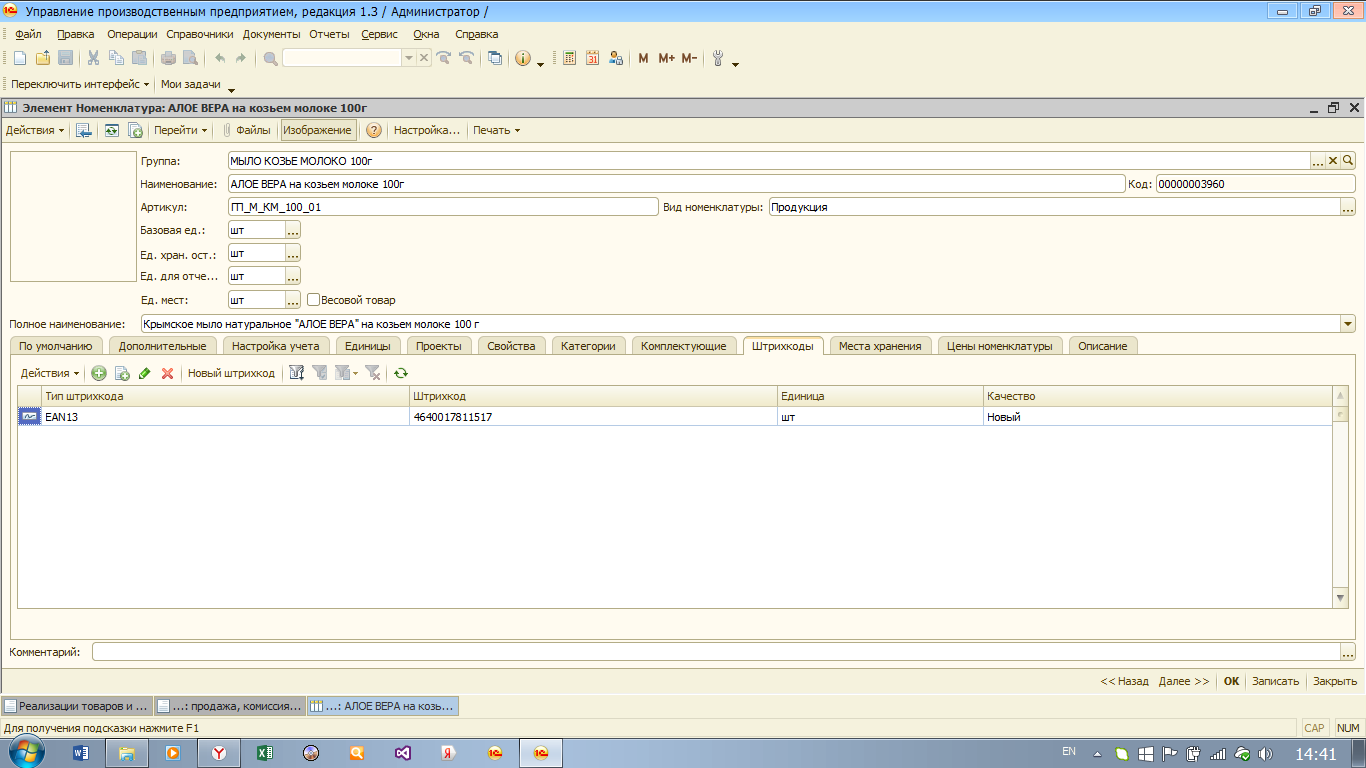This screenshot has height=768, width=1366.
Task: Switch to the Единицы tab
Action: 367,346
